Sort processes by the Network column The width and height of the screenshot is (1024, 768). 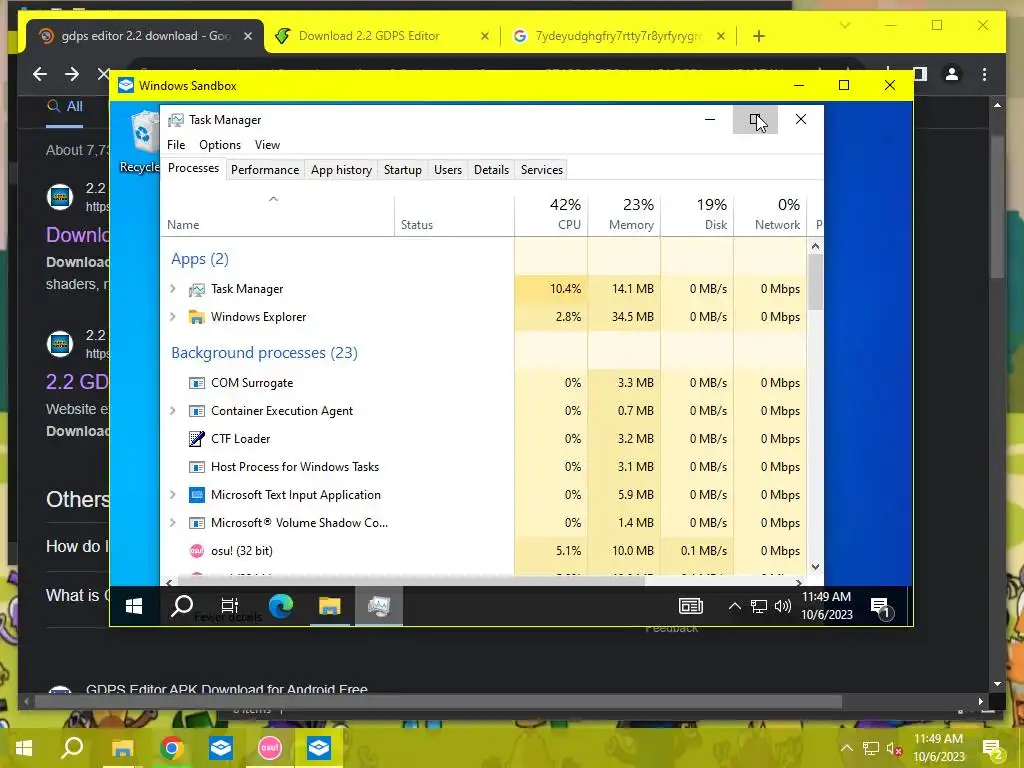[771, 214]
